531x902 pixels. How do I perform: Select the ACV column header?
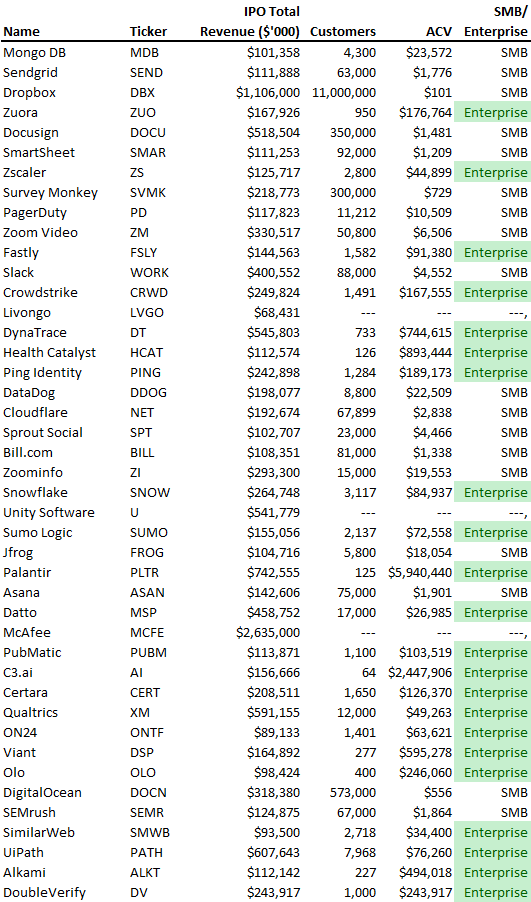pos(439,32)
